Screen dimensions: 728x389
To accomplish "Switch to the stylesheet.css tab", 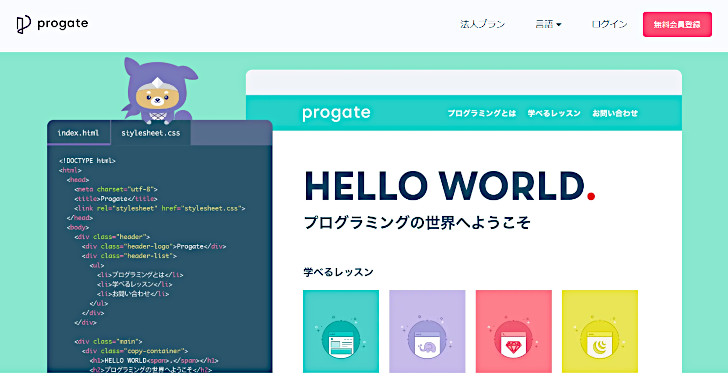I will coord(150,133).
